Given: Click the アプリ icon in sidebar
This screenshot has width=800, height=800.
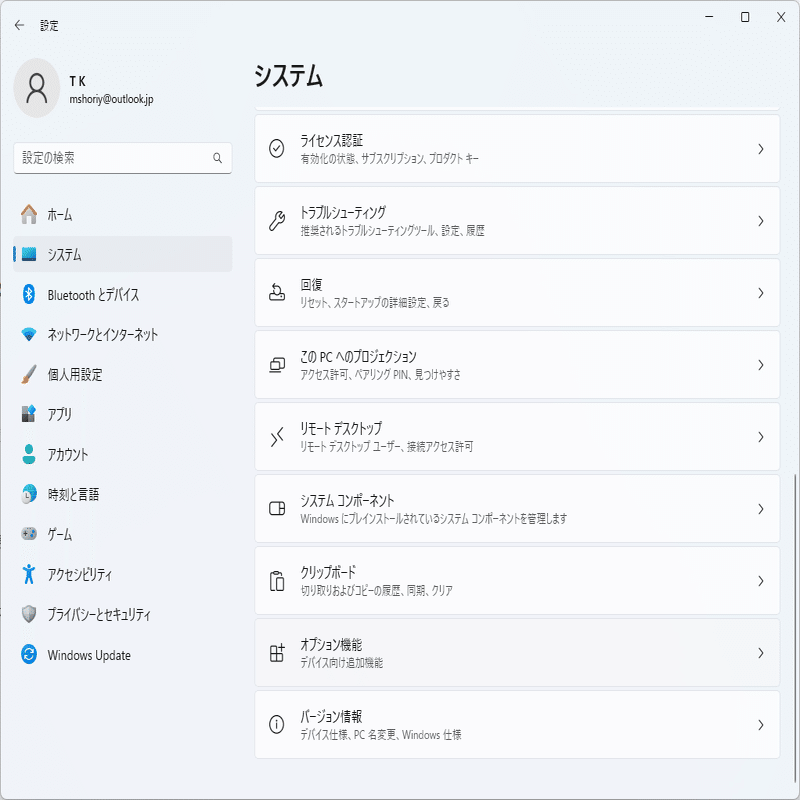Looking at the screenshot, I should 29,414.
